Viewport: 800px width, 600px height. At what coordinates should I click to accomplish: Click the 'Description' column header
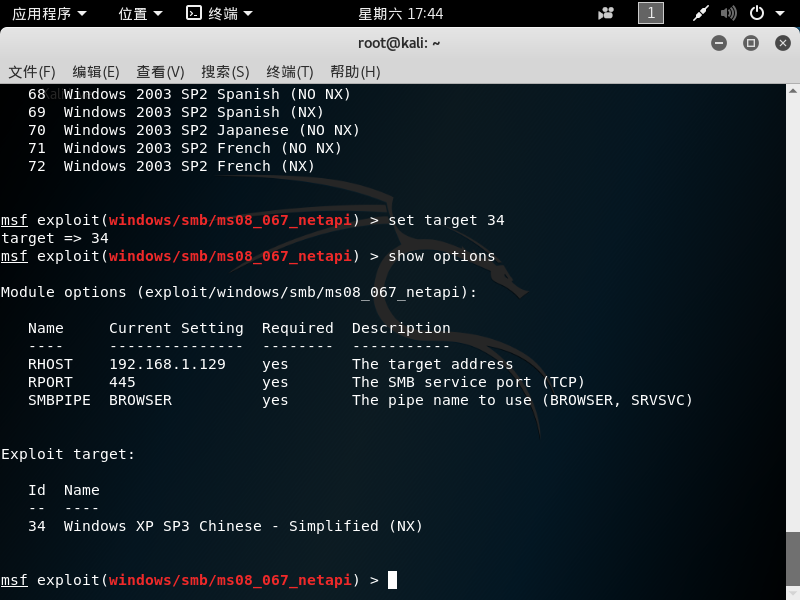[401, 328]
